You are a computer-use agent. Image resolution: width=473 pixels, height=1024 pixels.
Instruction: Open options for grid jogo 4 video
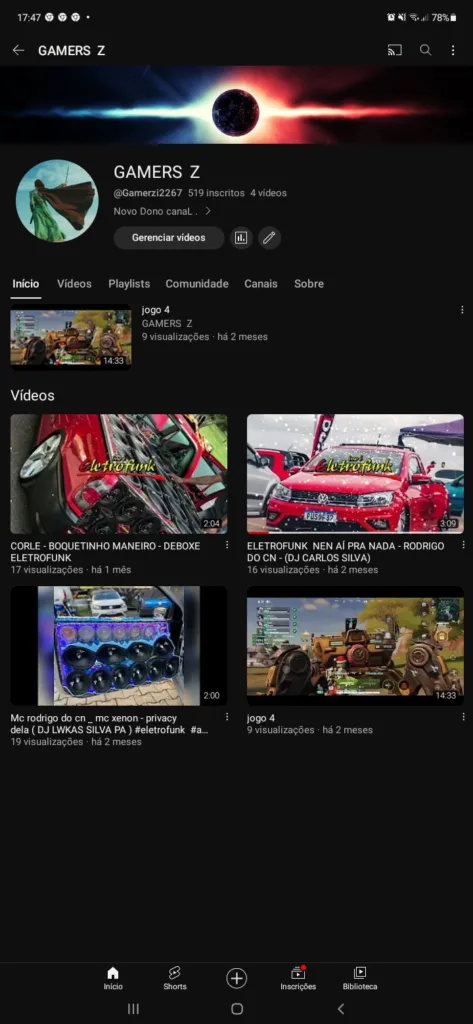463,717
